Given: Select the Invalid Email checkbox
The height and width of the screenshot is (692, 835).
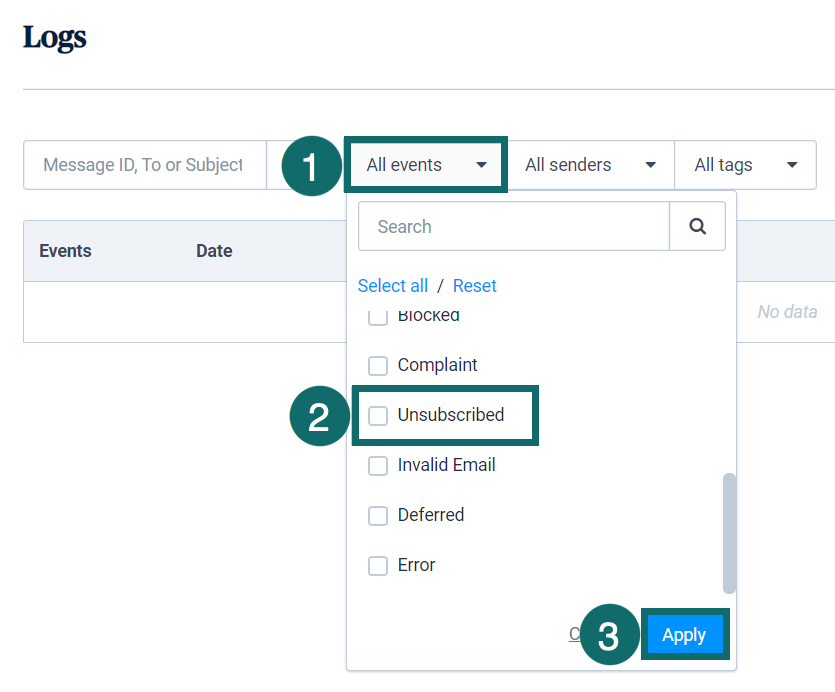Looking at the screenshot, I should pos(378,465).
